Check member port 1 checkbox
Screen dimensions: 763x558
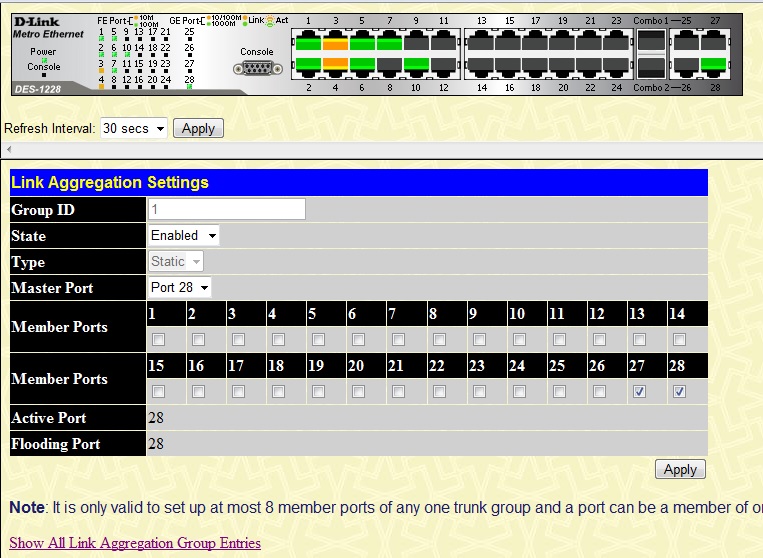click(x=158, y=339)
